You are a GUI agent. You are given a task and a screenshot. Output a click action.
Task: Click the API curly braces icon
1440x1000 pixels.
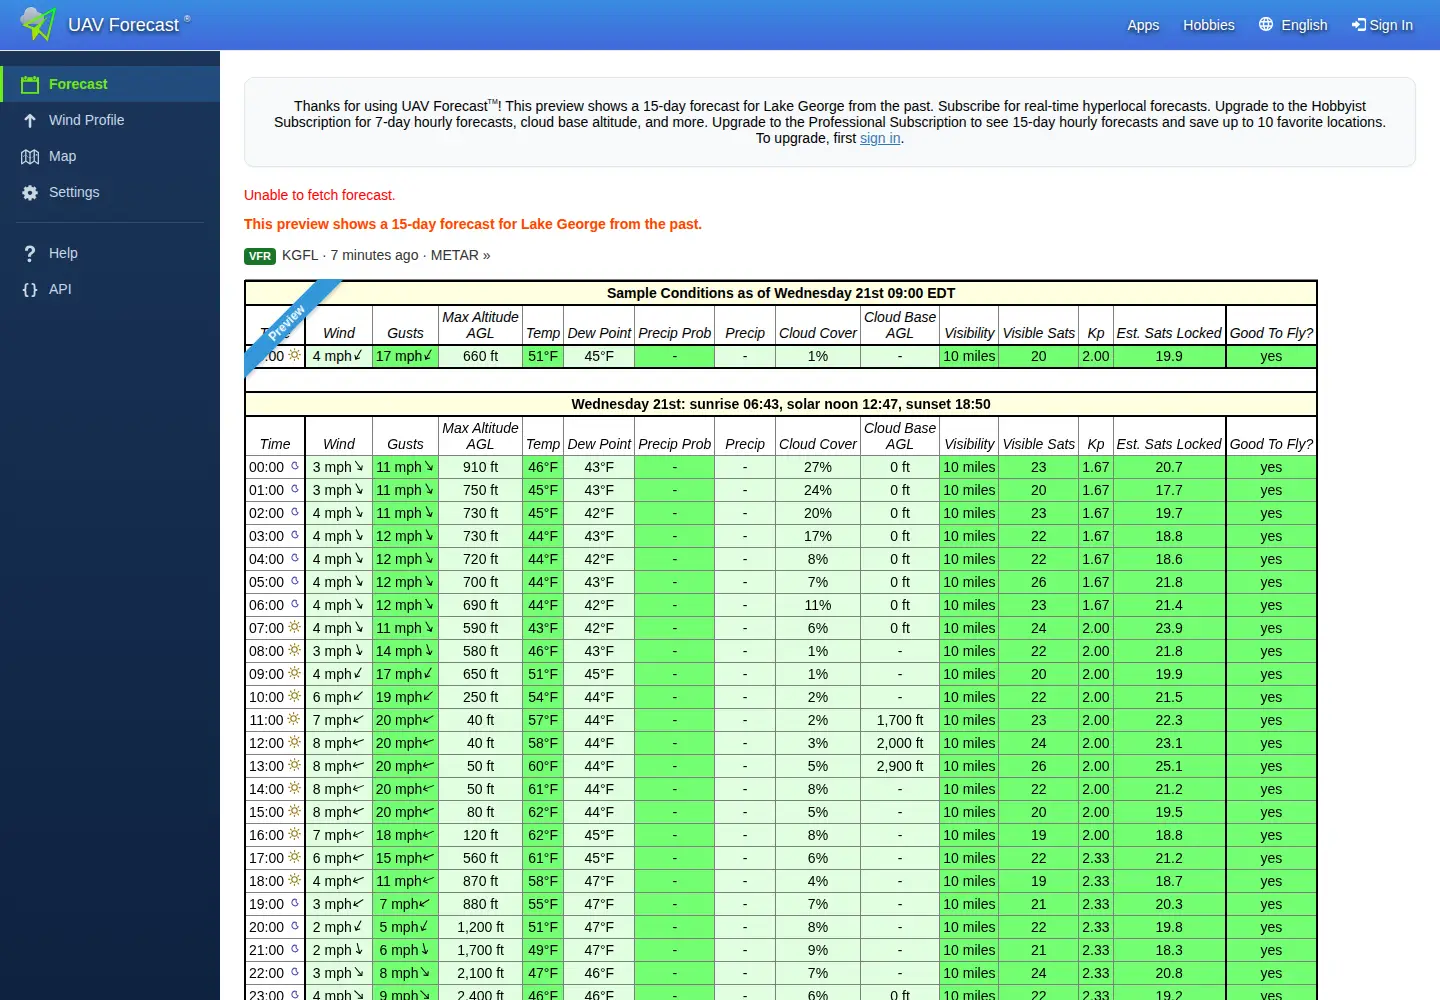[x=30, y=290]
